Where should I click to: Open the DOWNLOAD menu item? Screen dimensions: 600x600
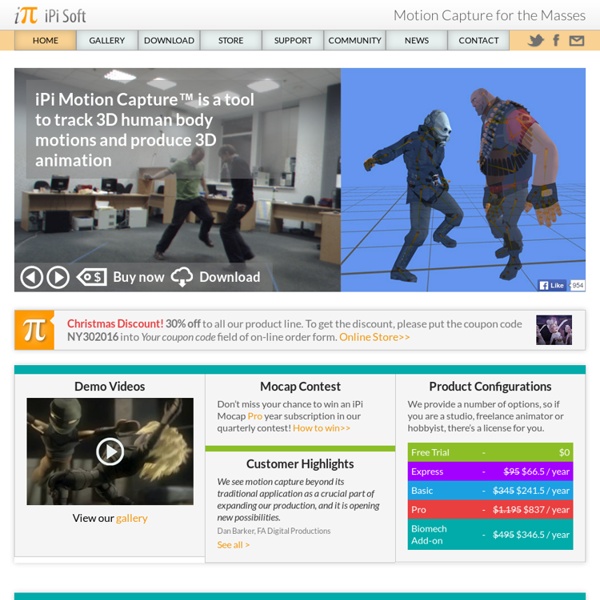(169, 40)
